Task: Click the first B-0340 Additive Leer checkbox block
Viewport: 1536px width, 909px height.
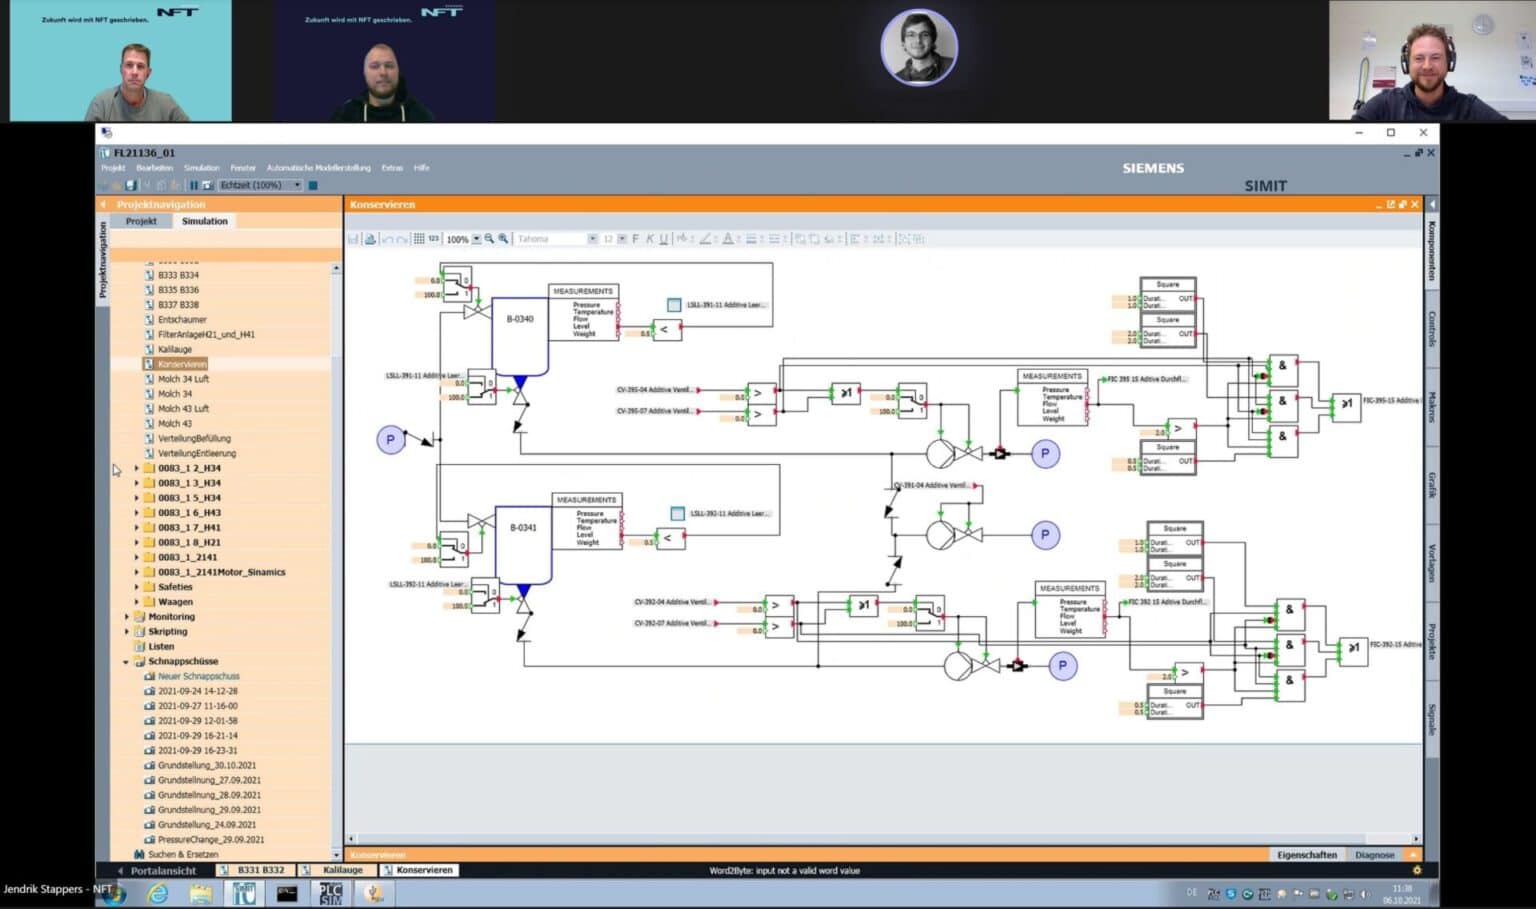Action: point(674,305)
